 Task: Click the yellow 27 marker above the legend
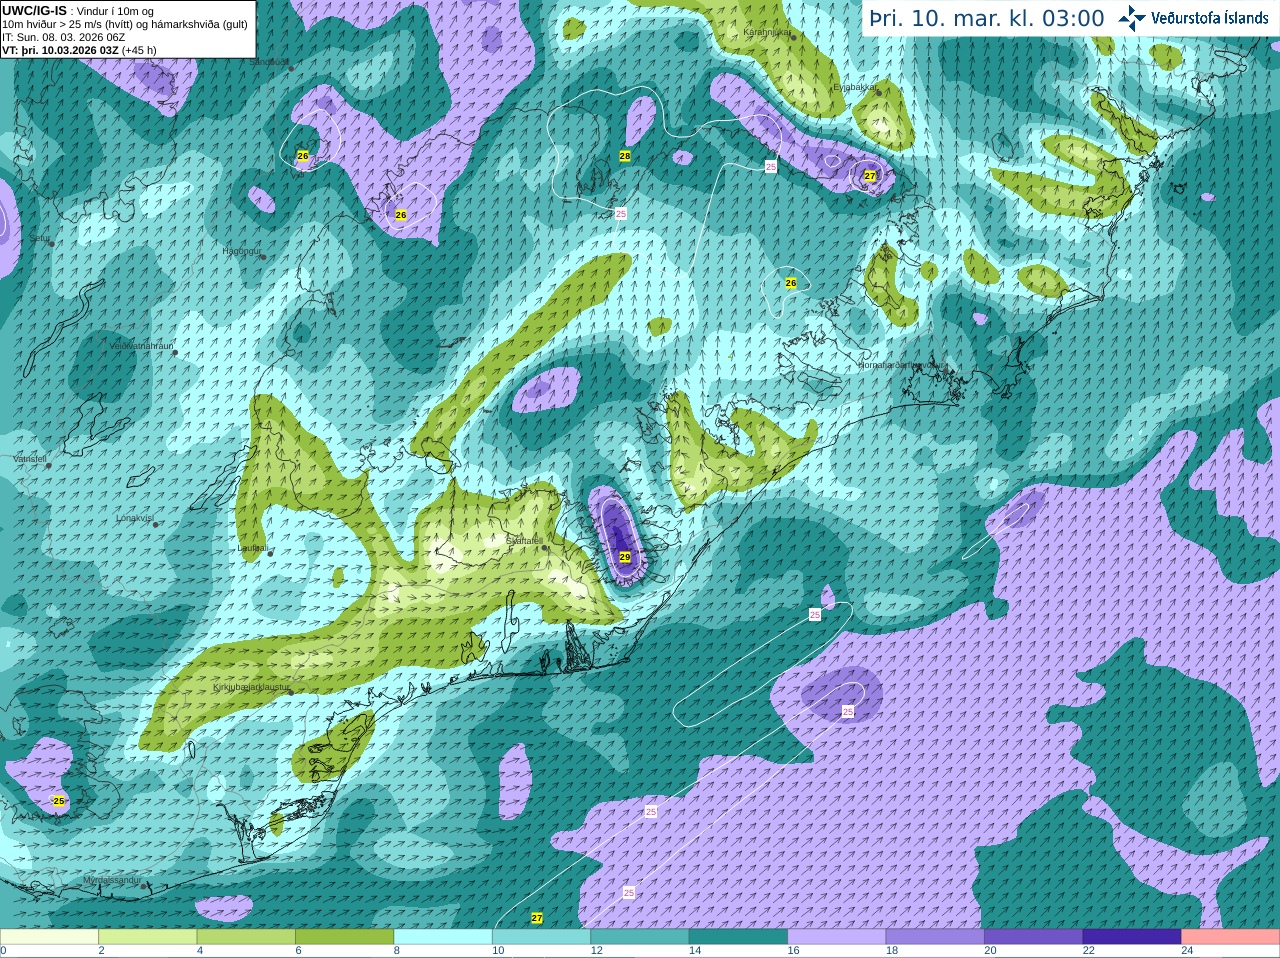pos(537,918)
